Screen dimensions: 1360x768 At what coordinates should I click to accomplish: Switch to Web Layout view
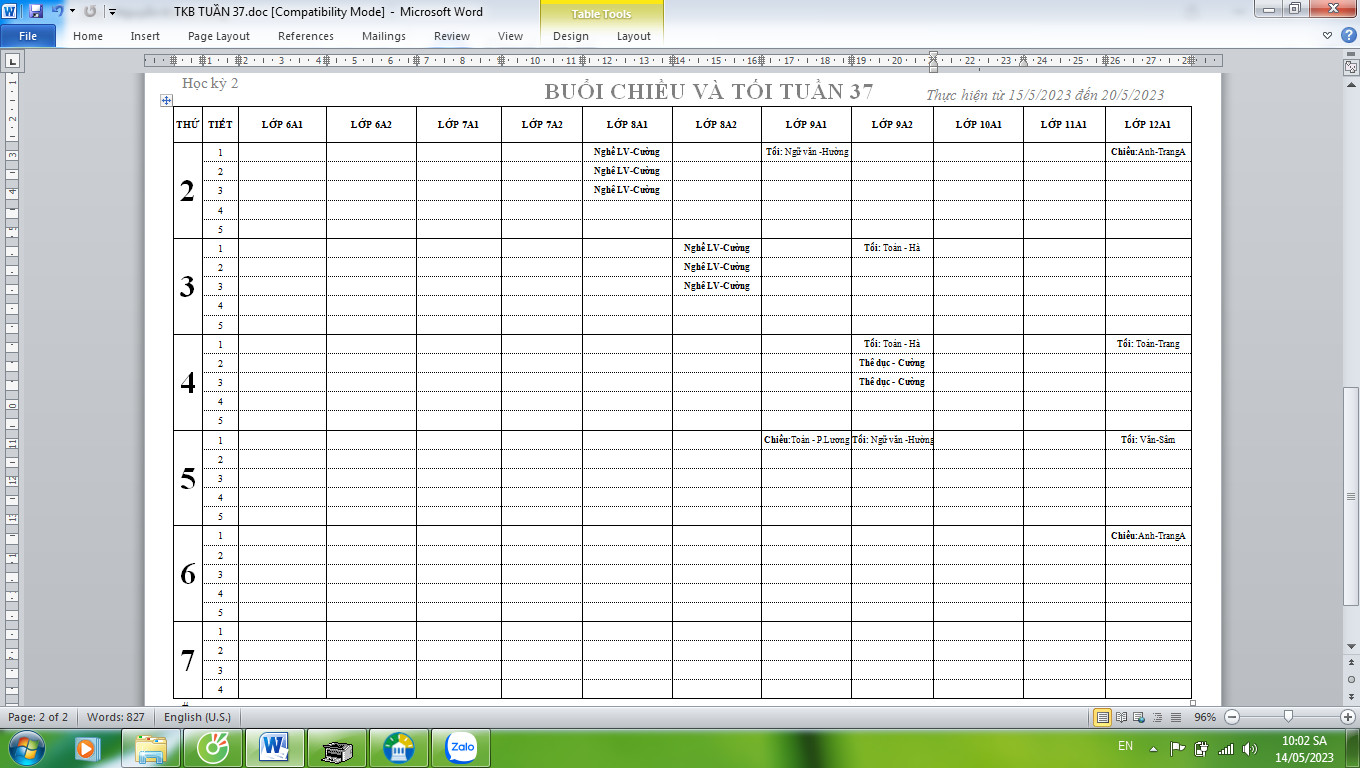coord(1138,717)
